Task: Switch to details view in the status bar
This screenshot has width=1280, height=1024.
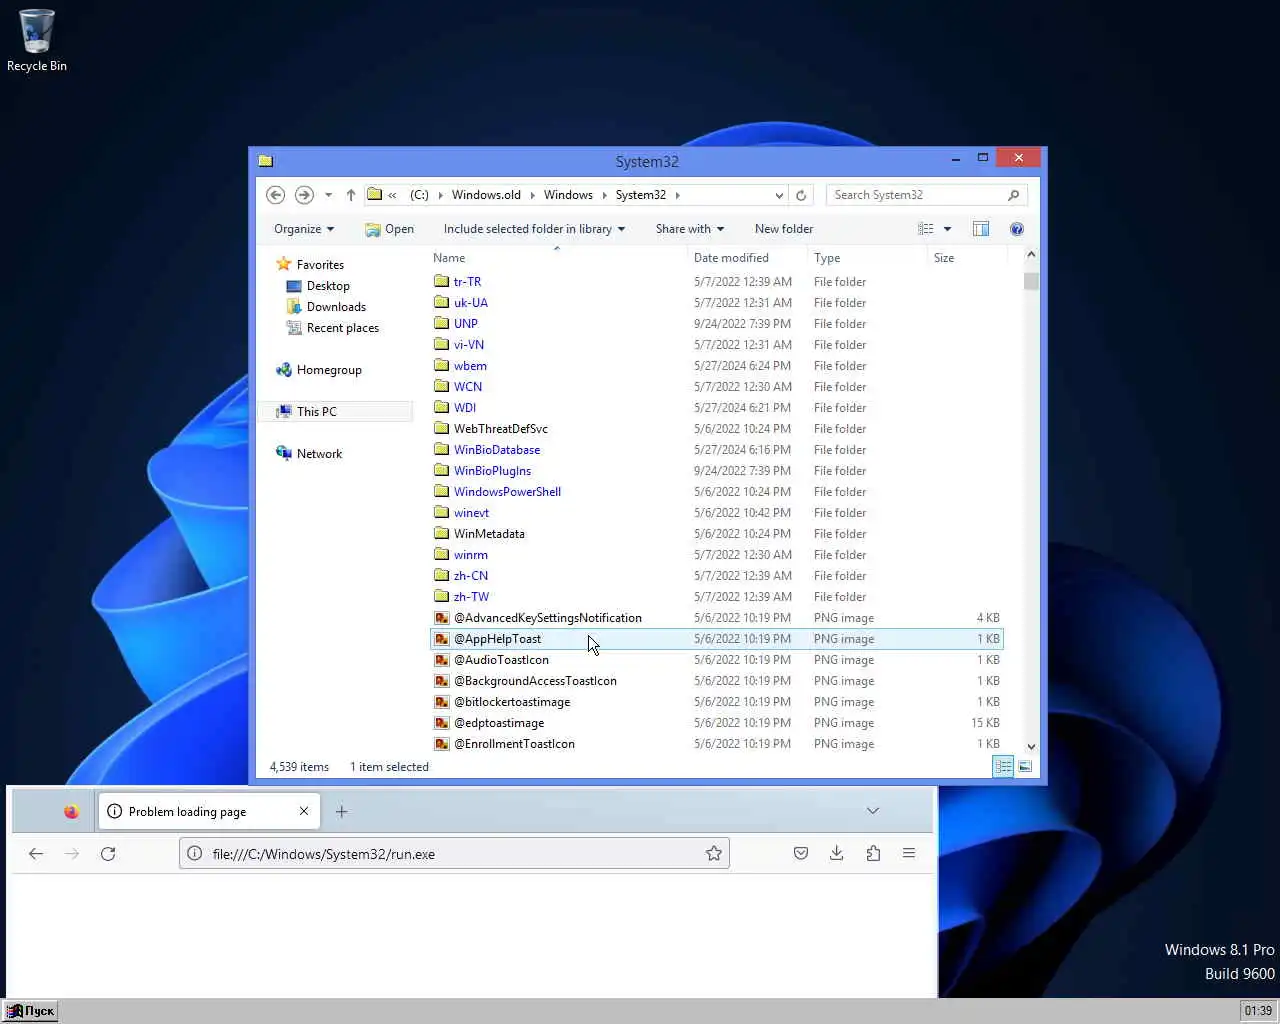Action: tap(1003, 766)
